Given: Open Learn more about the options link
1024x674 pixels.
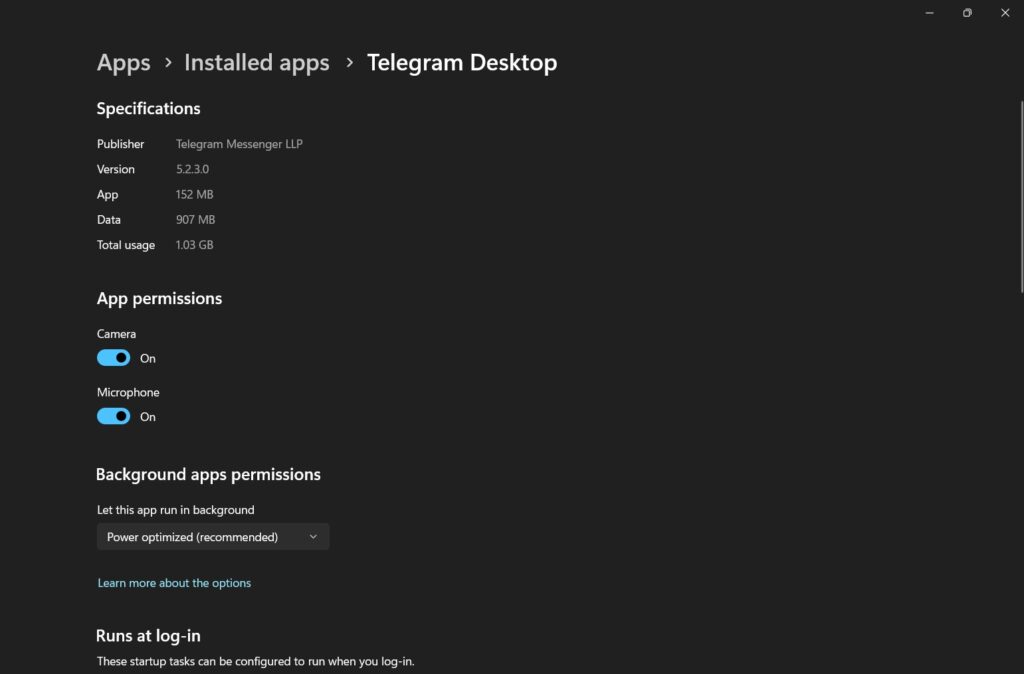Looking at the screenshot, I should coord(174,583).
